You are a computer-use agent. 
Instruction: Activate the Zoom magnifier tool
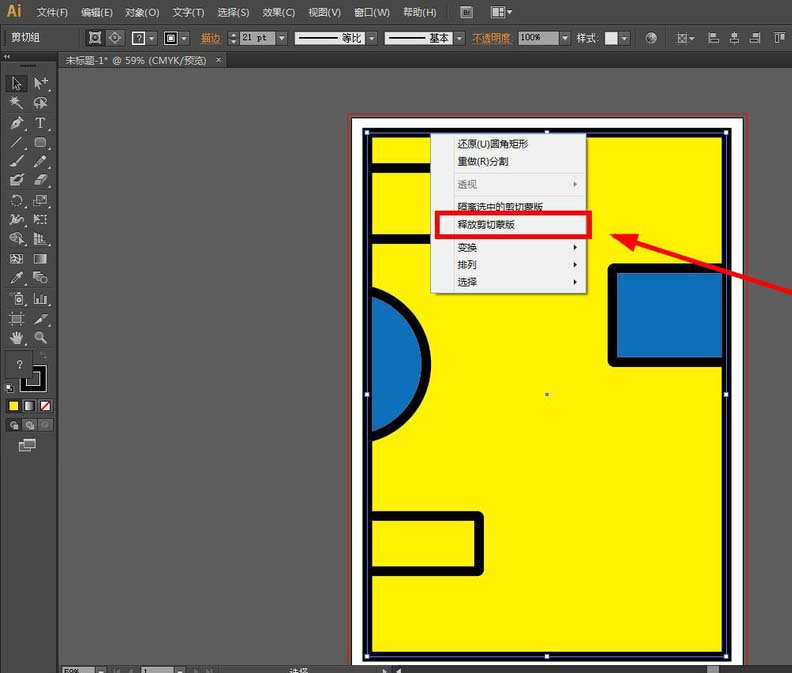pos(41,338)
